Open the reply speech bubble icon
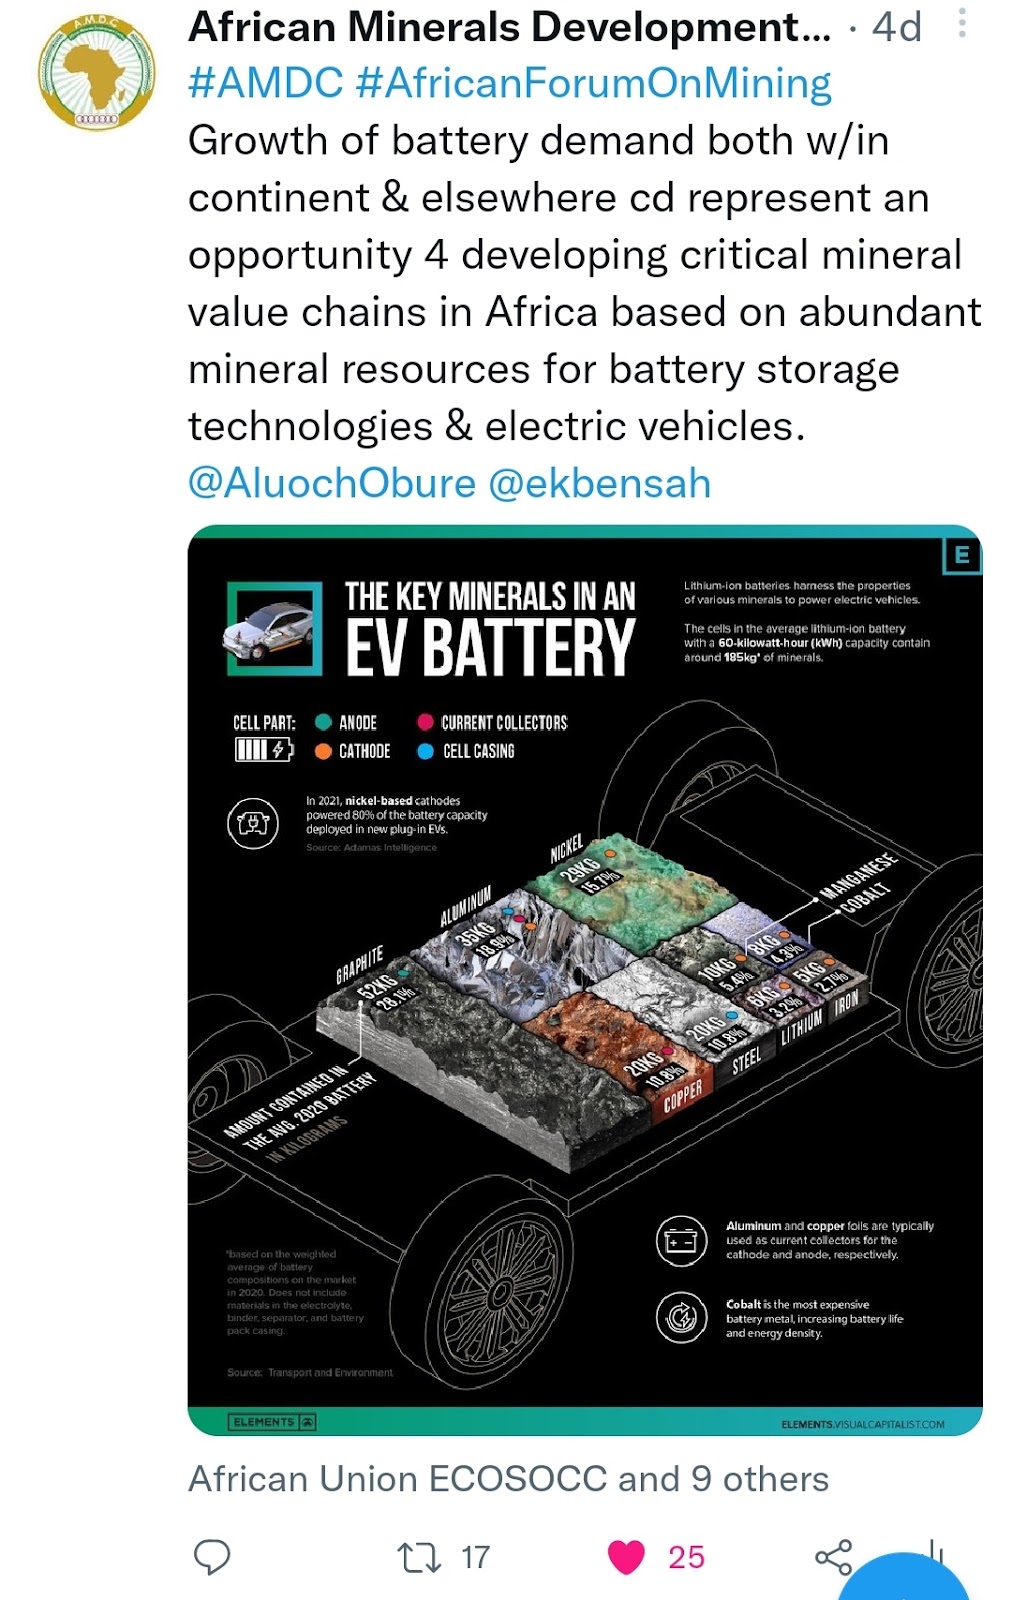 pos(211,1557)
